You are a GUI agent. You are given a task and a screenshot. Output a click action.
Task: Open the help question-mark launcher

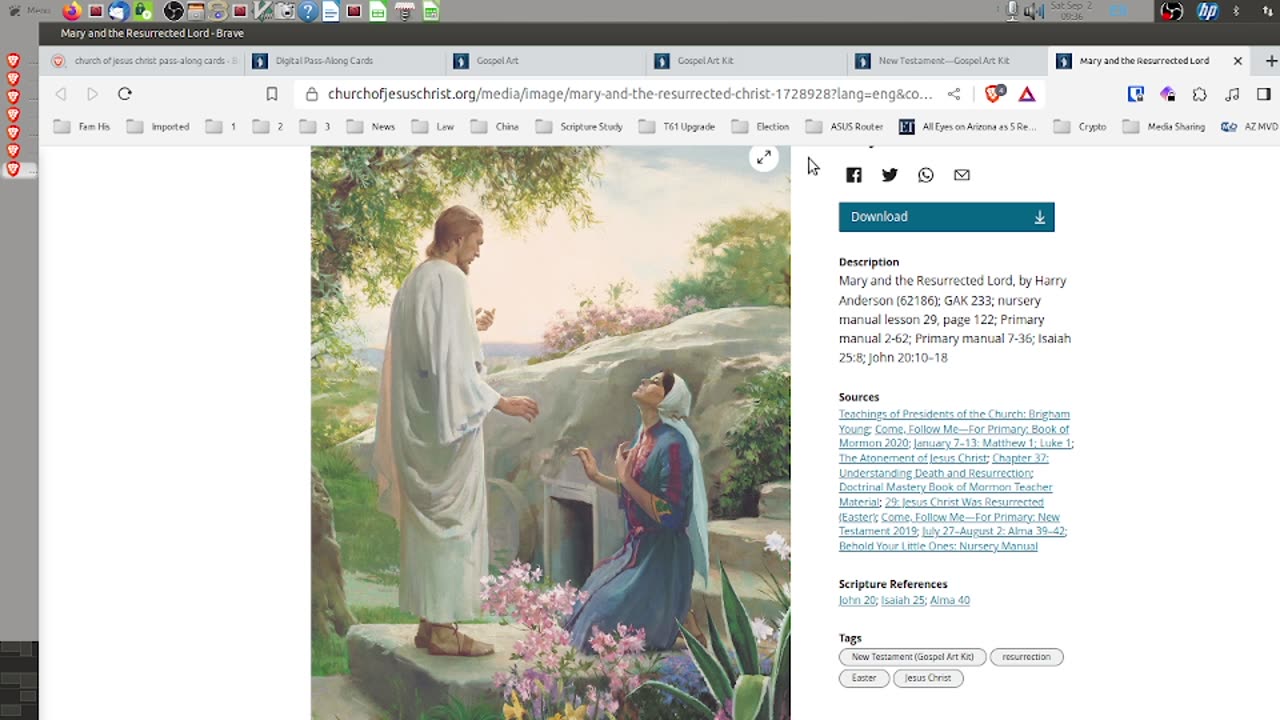(308, 11)
